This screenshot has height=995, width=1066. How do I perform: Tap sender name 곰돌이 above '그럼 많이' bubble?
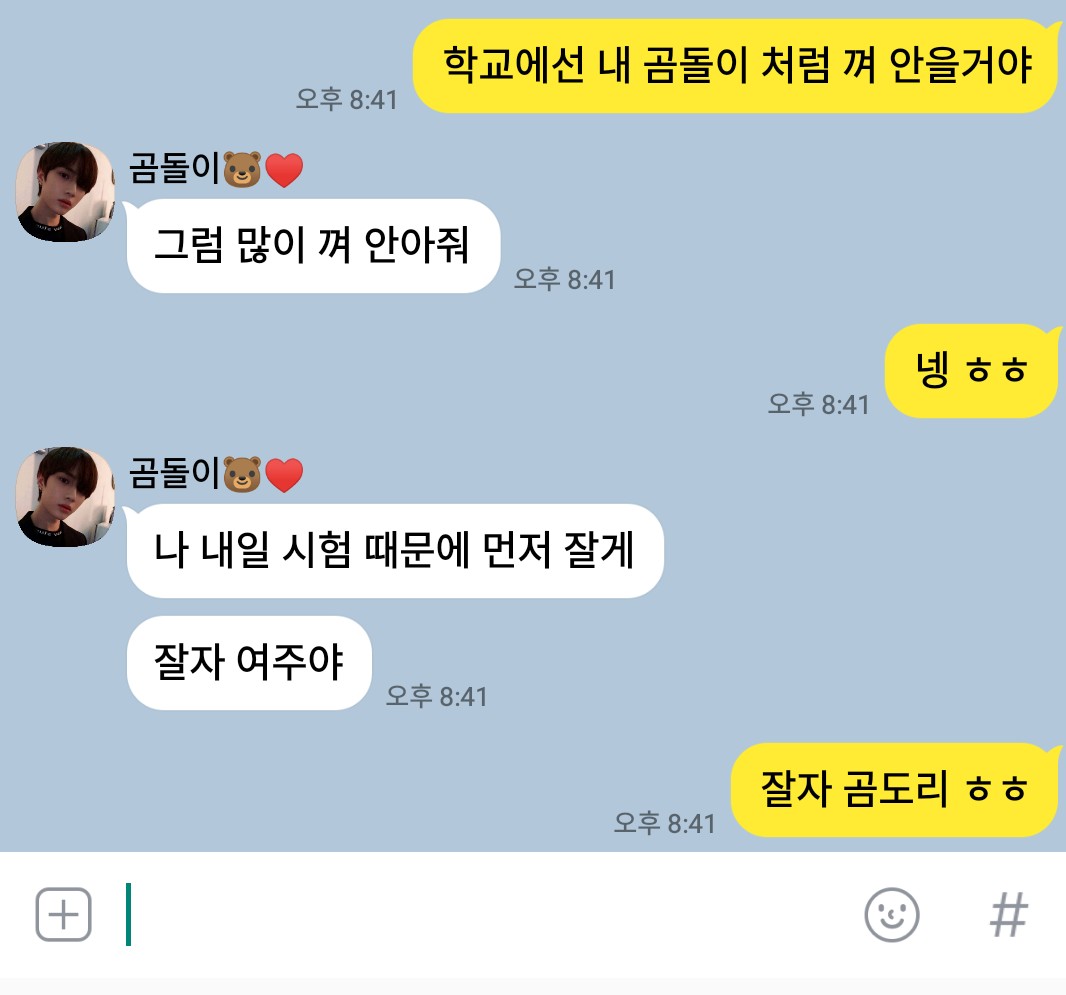coord(175,168)
